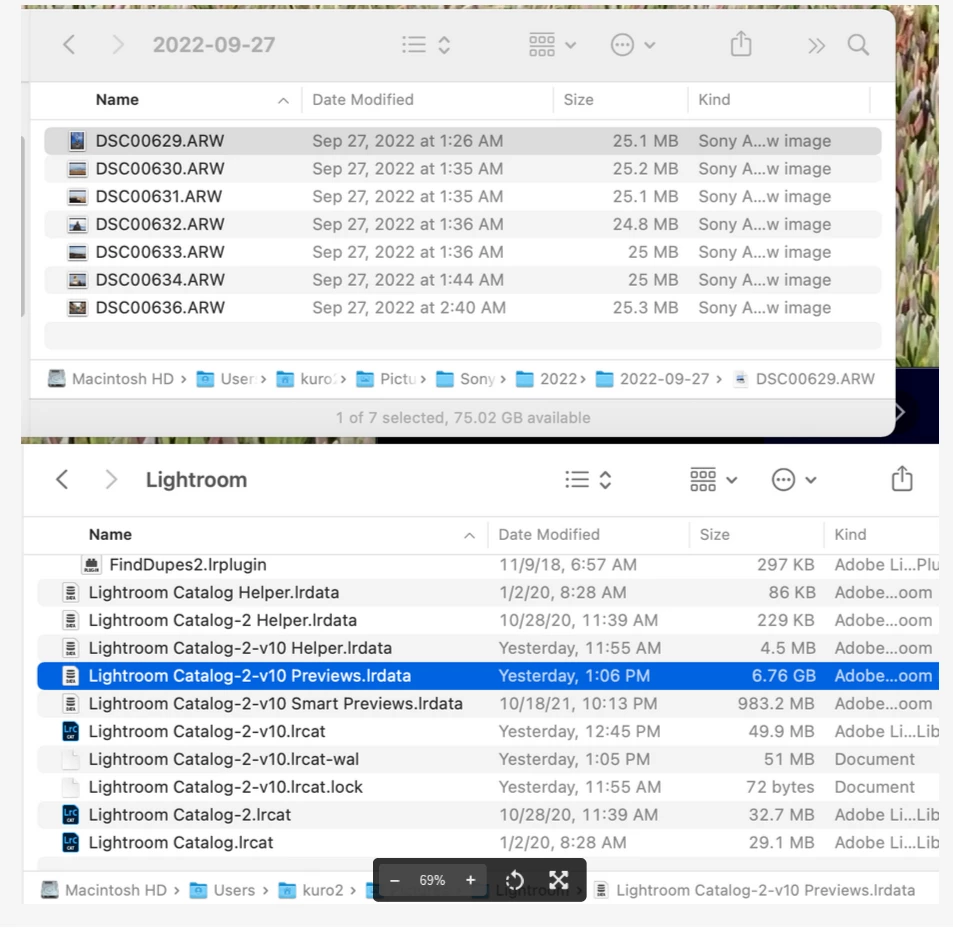Select file DSC00633.ARW

(463, 252)
